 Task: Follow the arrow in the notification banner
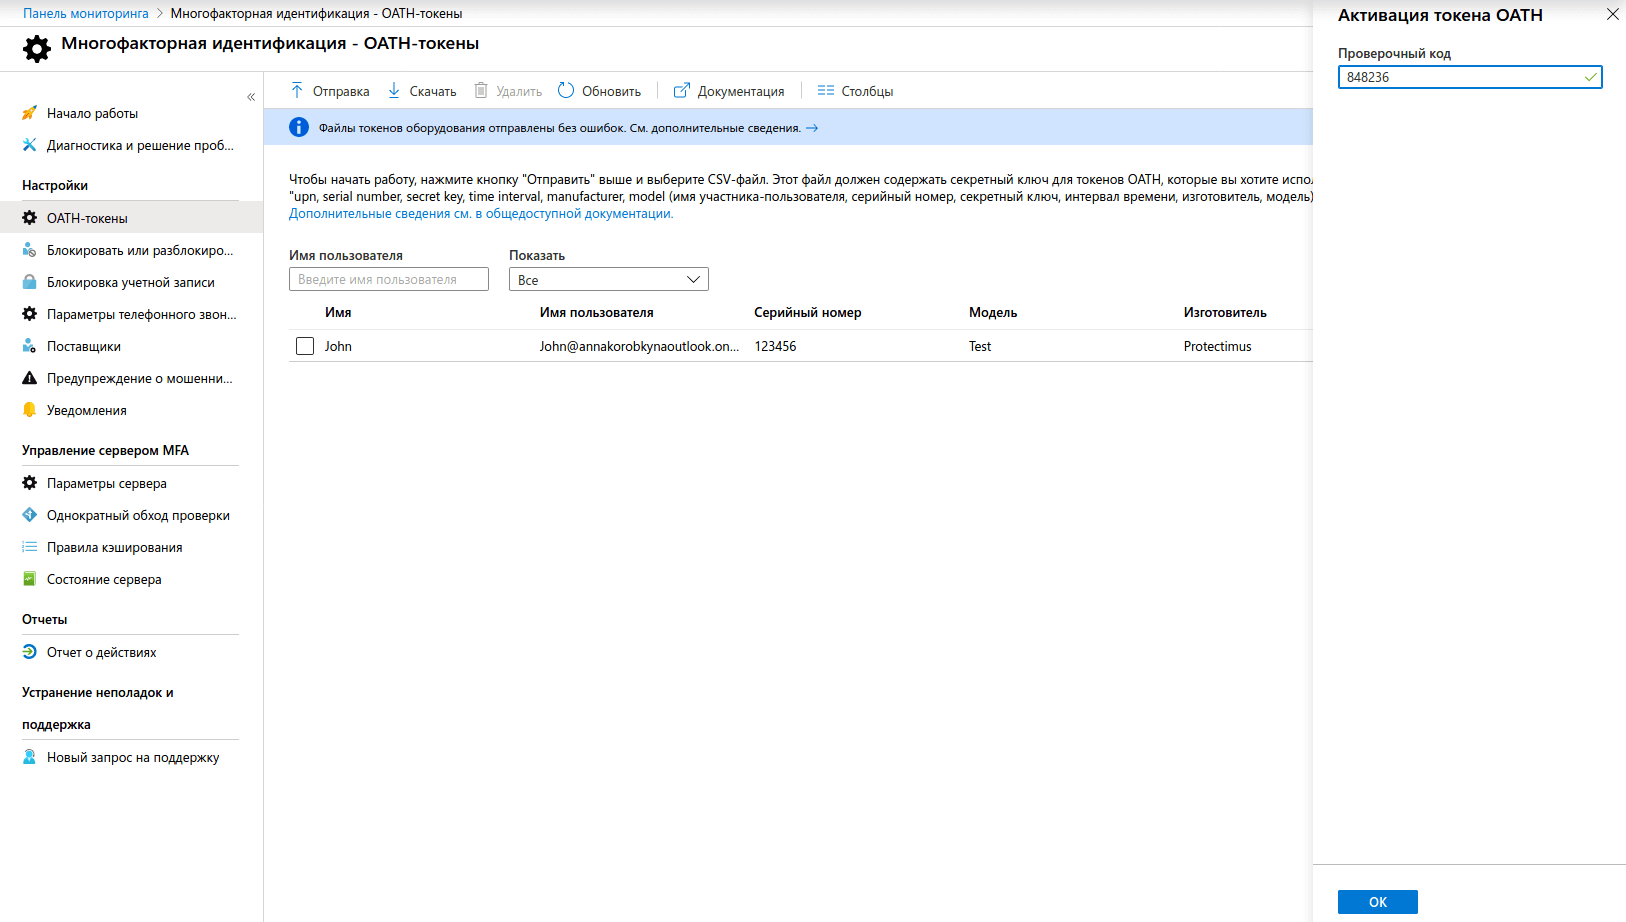(812, 128)
